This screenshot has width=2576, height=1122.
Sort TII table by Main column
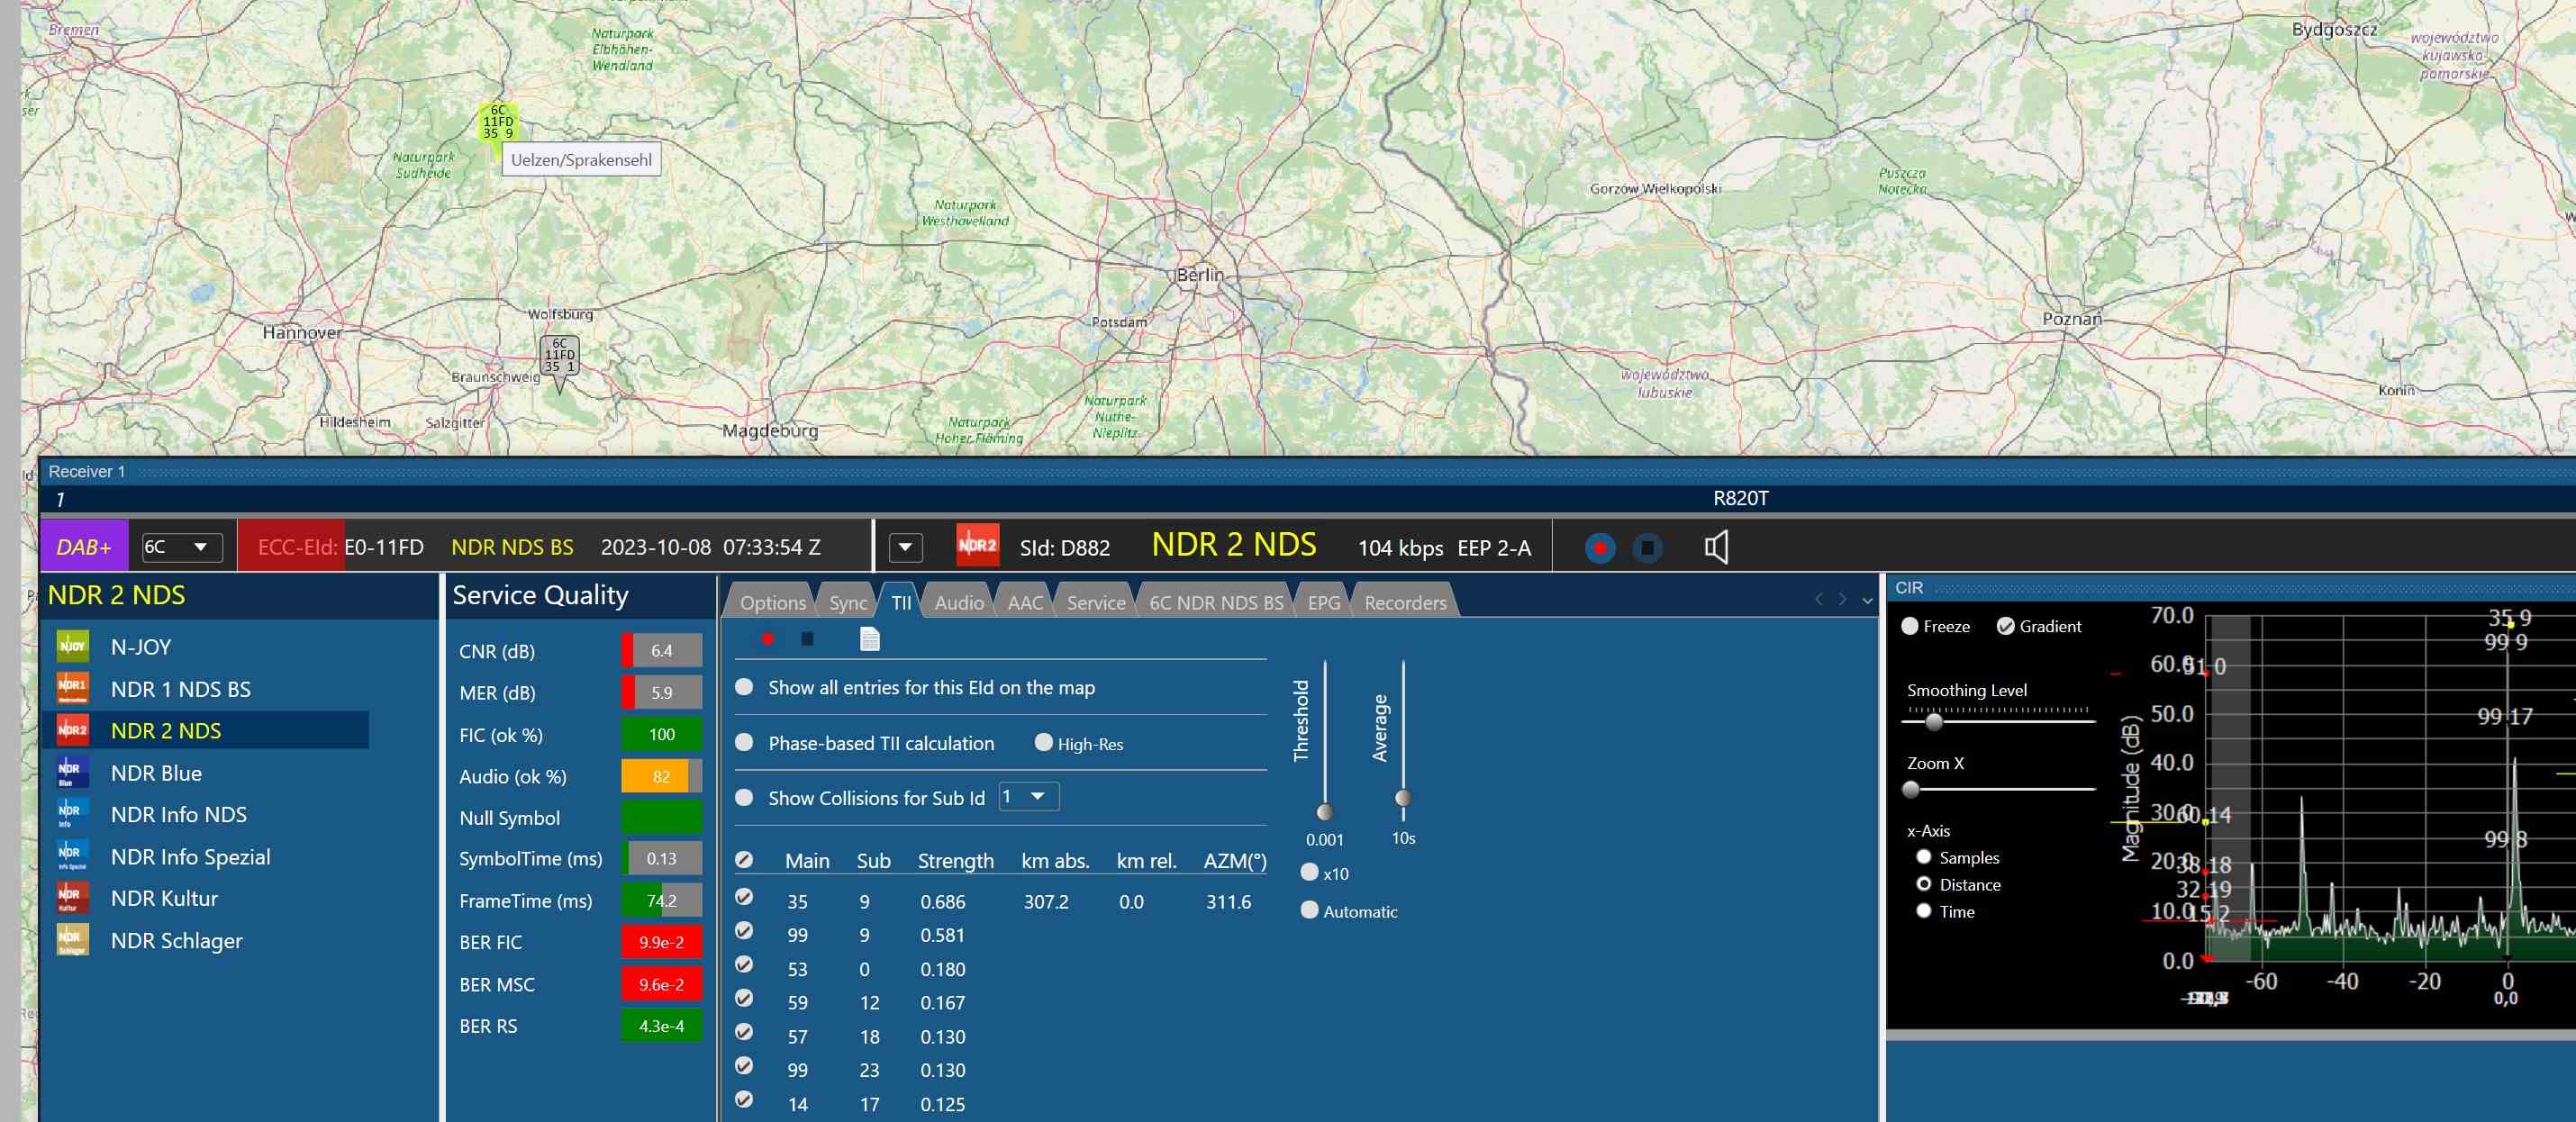807,861
